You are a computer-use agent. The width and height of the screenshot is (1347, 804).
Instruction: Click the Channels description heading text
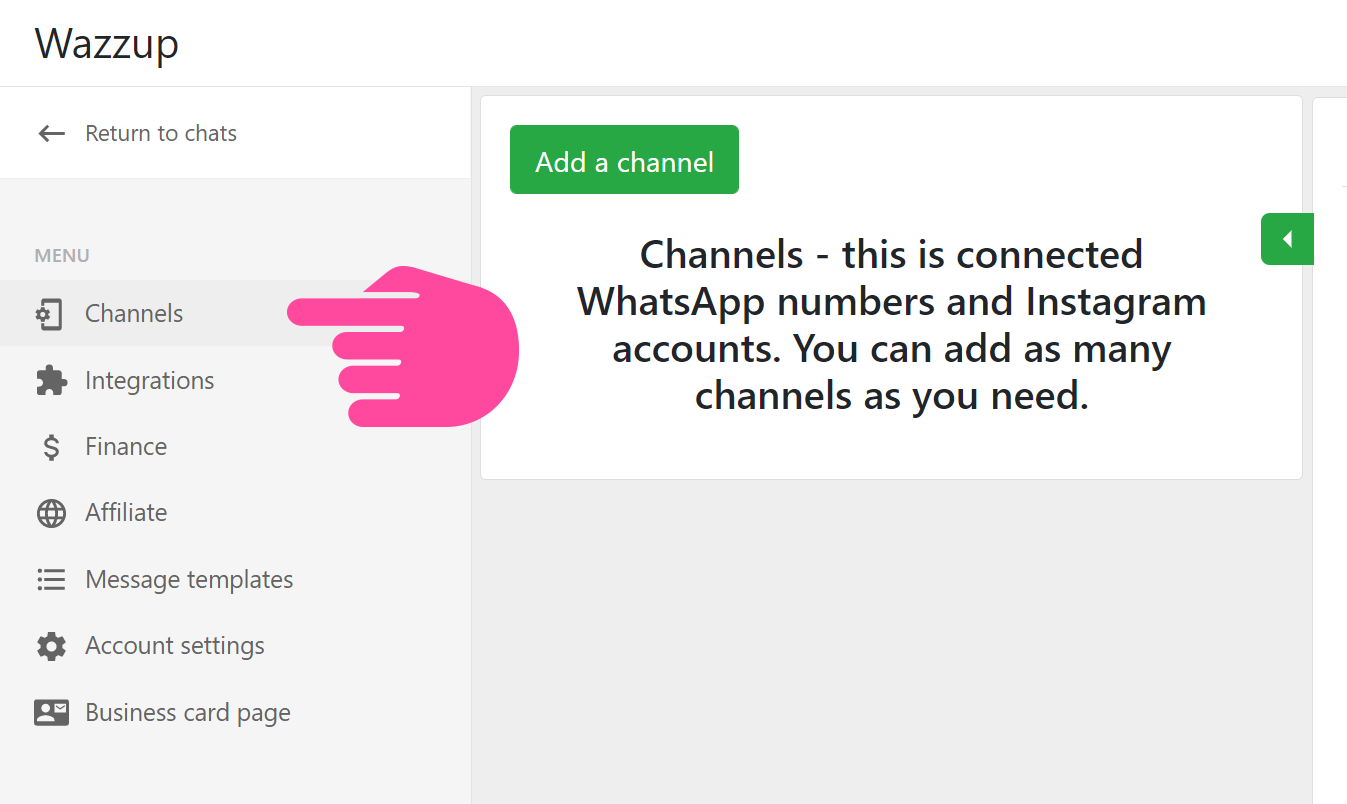(891, 326)
